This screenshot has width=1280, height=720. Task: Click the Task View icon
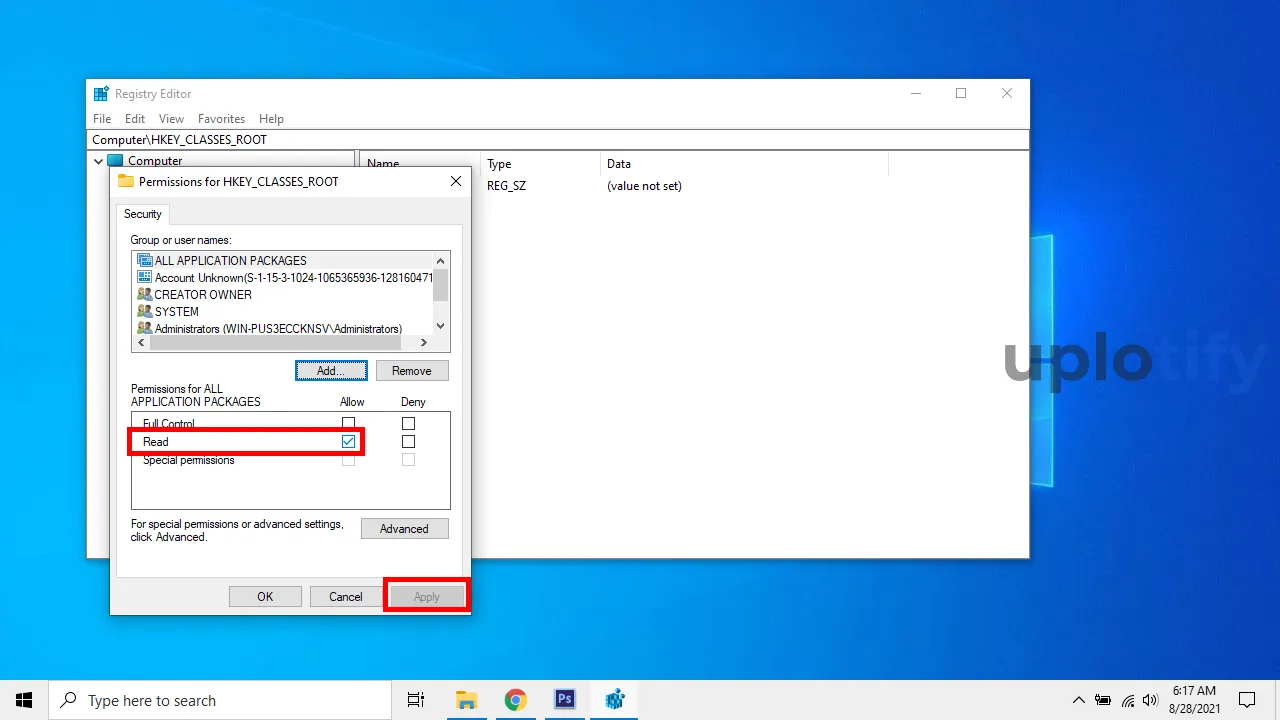point(416,699)
